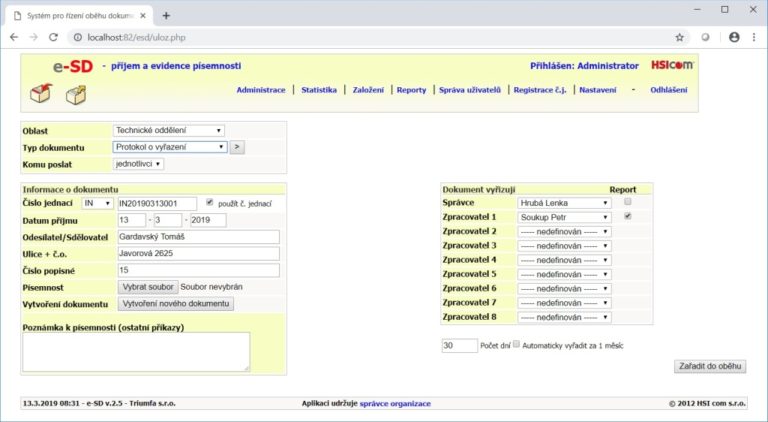Click the Poznámka k písemnosti textarea
768x422 pixels.
(136, 352)
